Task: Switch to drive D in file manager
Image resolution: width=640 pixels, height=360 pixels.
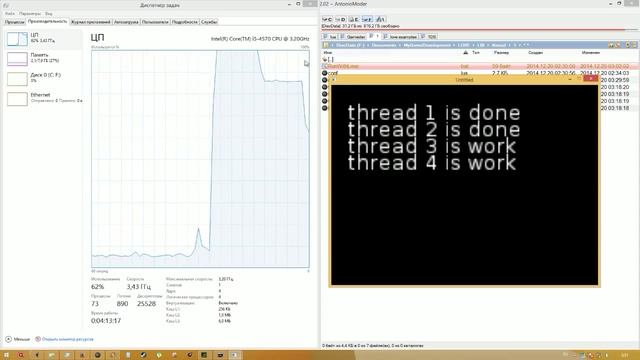Action: coord(340,19)
